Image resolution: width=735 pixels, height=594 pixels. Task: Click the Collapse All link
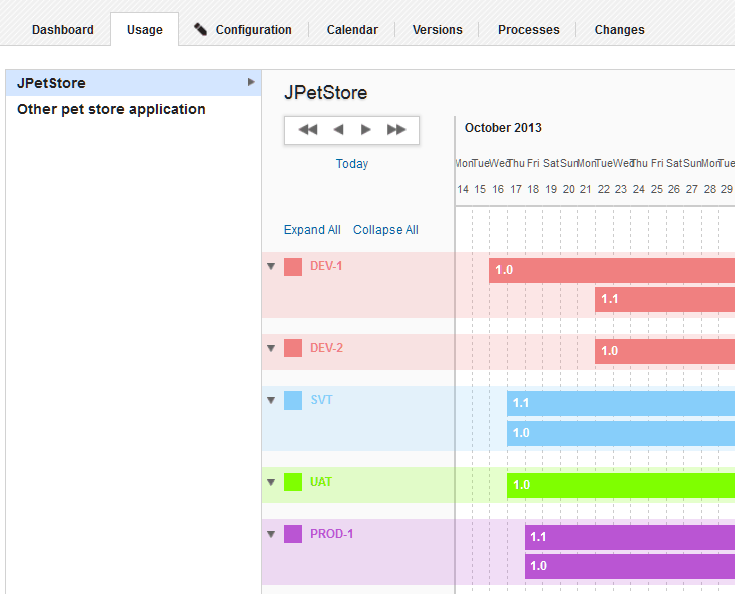[386, 230]
